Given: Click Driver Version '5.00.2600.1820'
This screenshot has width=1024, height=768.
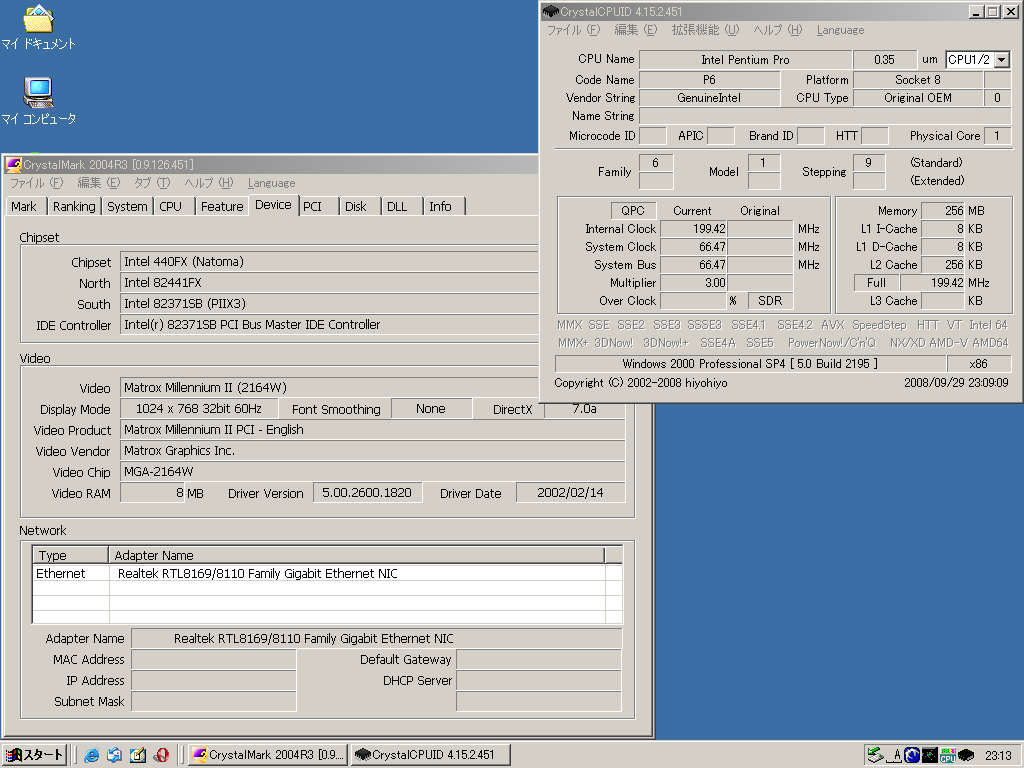Looking at the screenshot, I should coord(367,493).
